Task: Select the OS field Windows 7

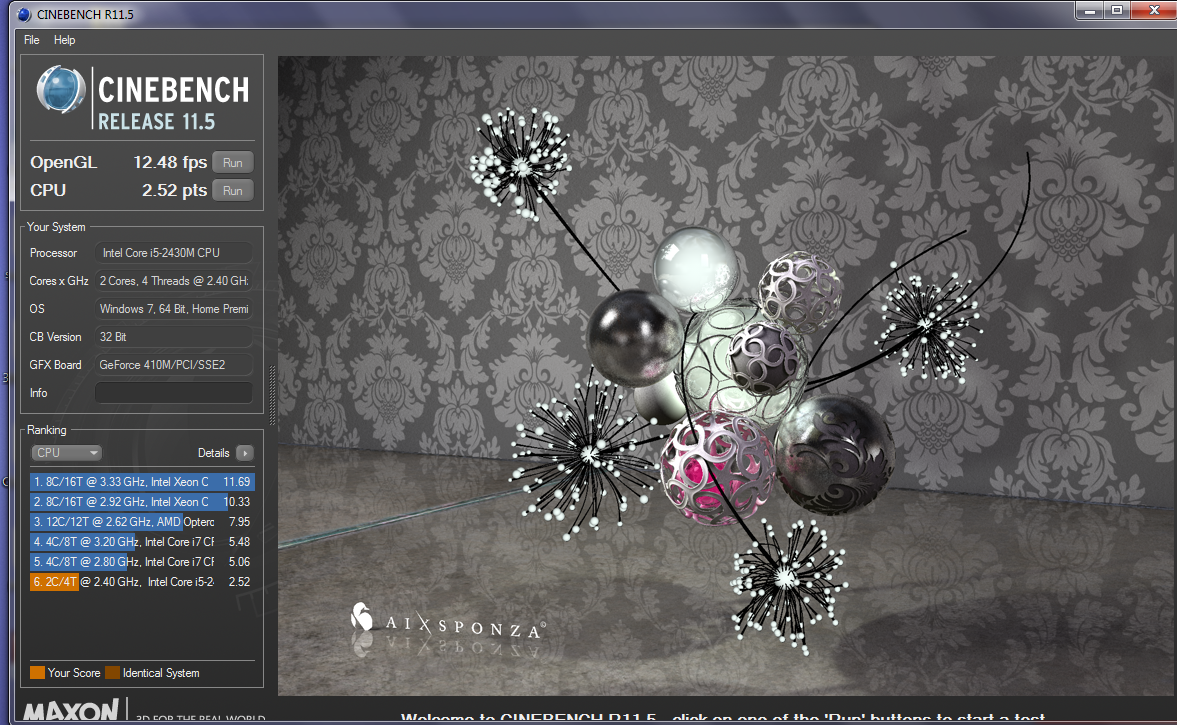Action: tap(173, 308)
